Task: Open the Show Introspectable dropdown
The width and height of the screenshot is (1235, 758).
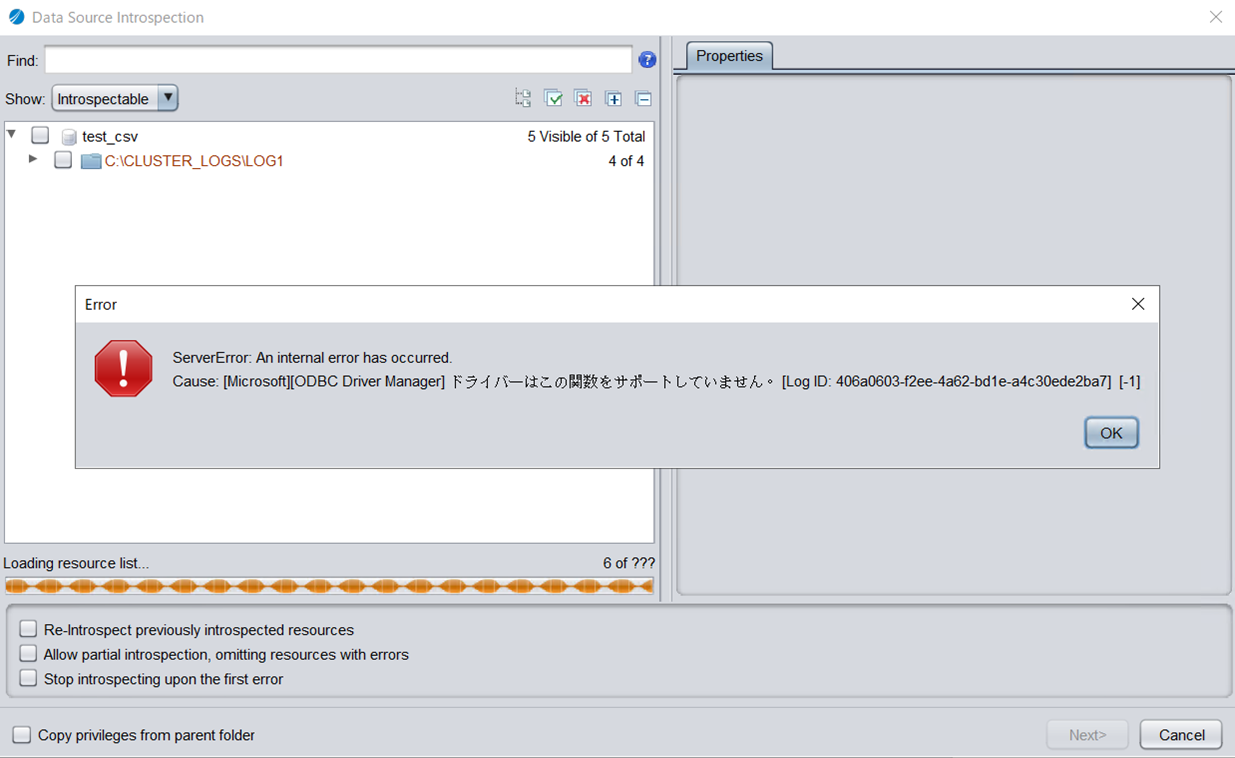Action: pos(115,98)
